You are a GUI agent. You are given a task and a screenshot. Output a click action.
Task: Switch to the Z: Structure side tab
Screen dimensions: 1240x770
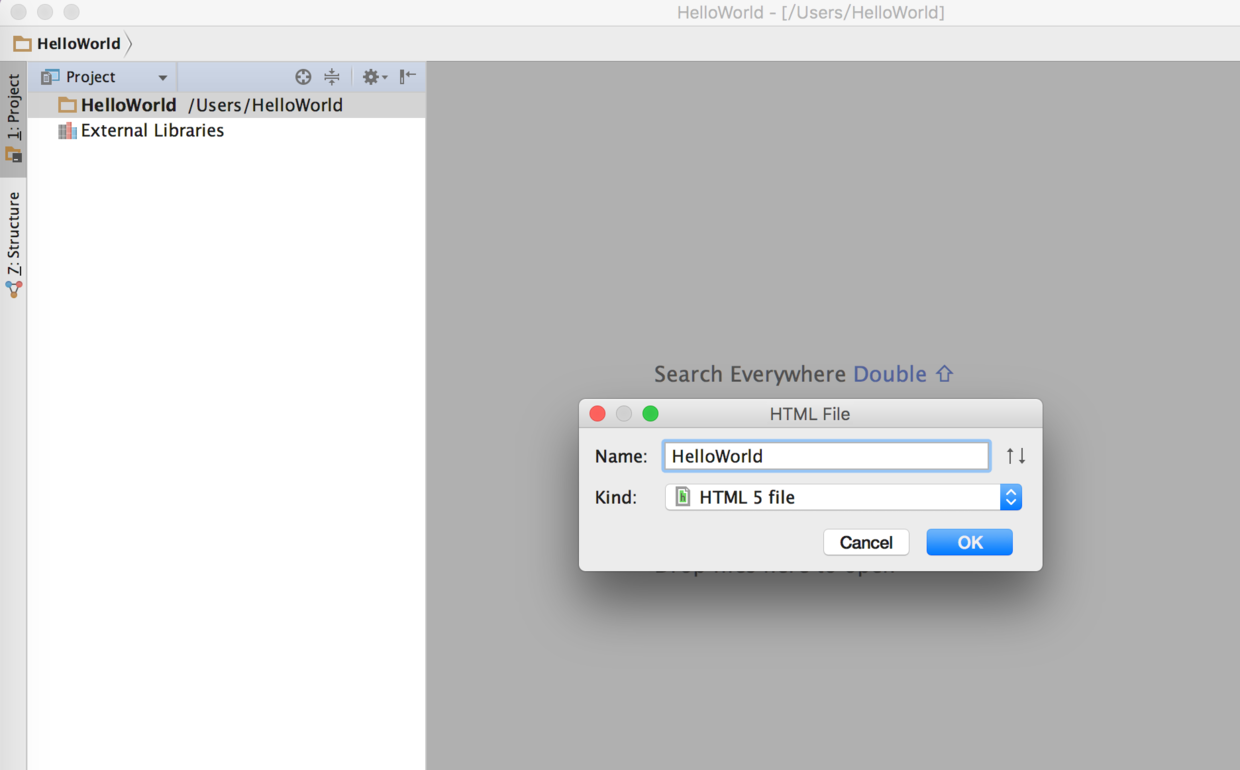coord(13,245)
